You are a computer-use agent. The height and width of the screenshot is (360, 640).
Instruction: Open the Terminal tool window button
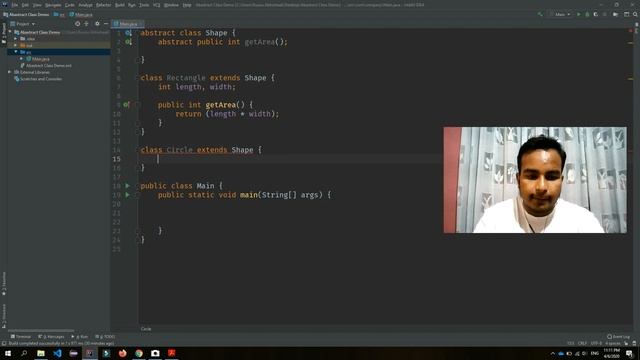[21, 337]
